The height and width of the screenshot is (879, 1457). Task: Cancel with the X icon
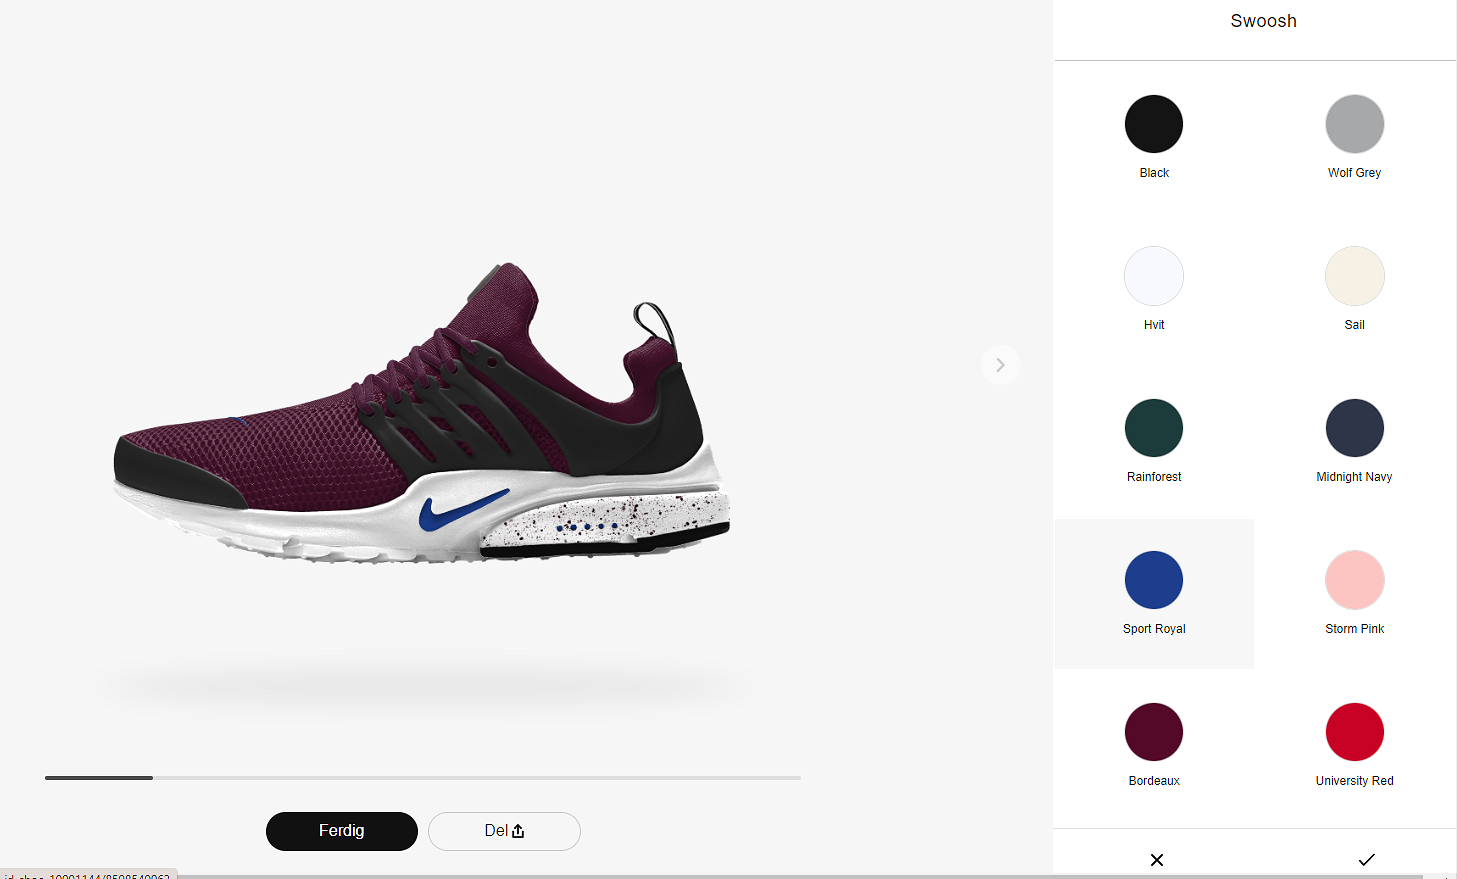pyautogui.click(x=1157, y=860)
